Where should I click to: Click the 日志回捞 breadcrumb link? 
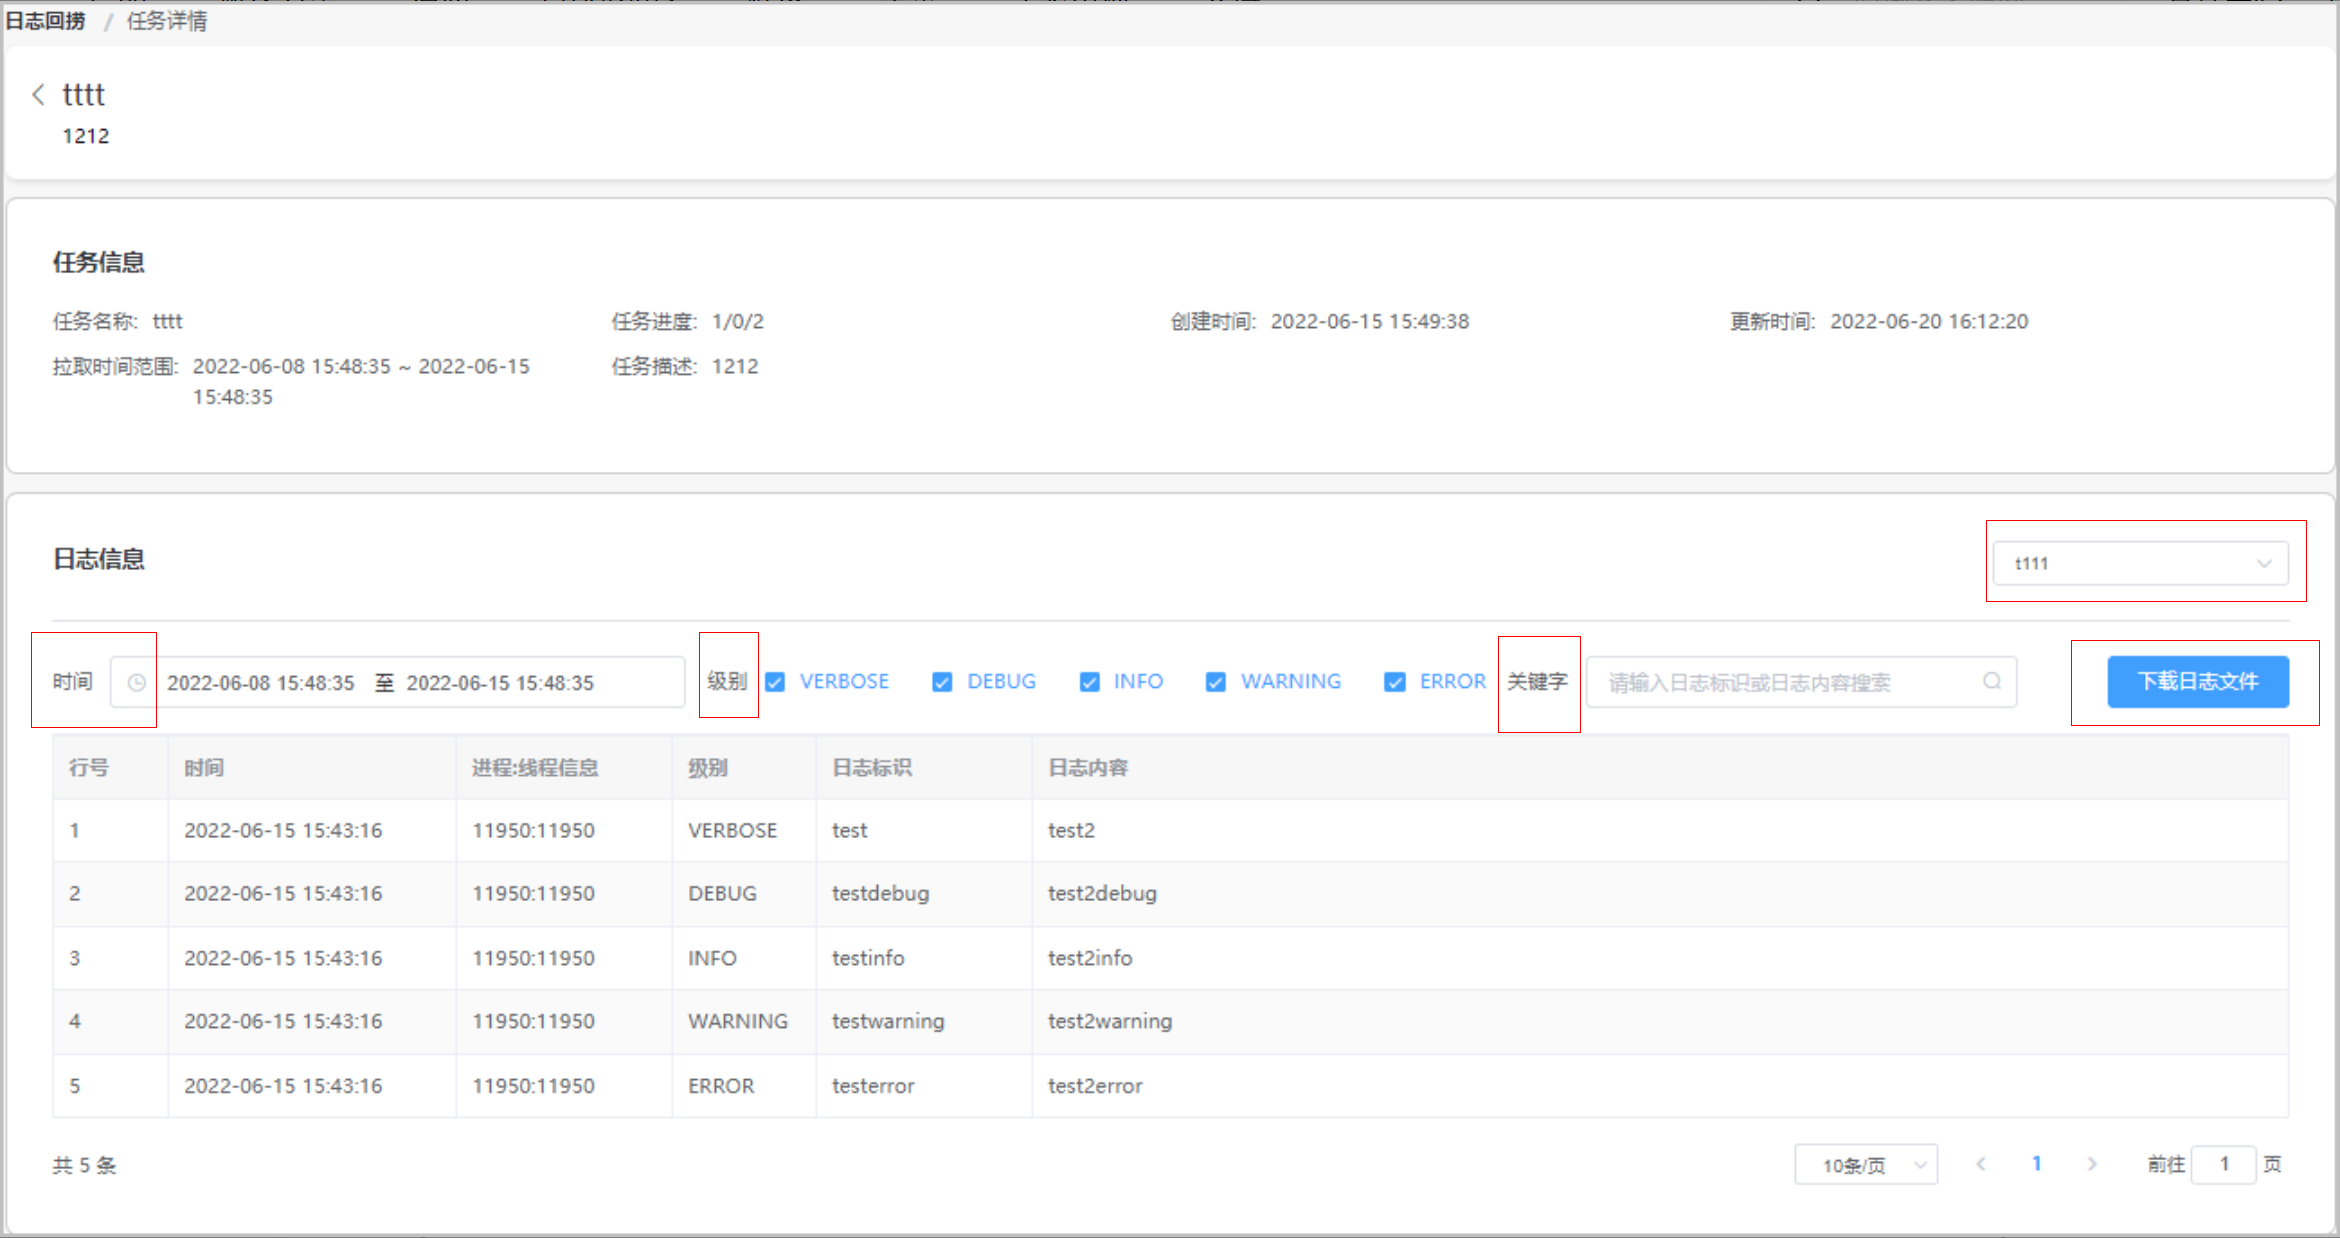coord(46,21)
